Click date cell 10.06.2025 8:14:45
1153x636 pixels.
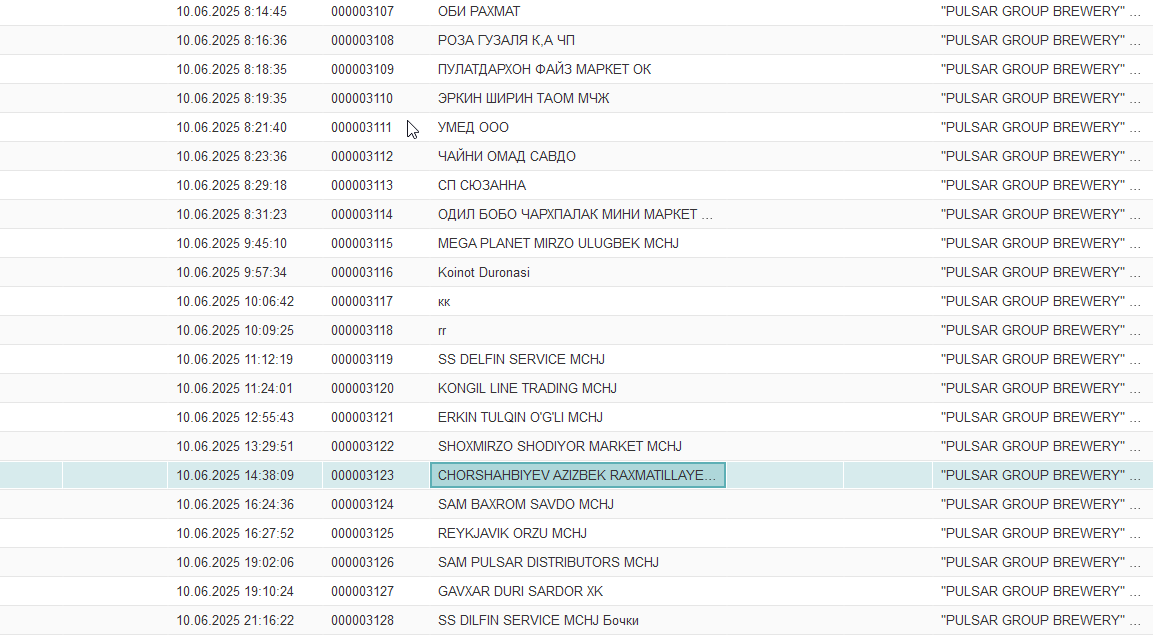pyautogui.click(x=232, y=12)
